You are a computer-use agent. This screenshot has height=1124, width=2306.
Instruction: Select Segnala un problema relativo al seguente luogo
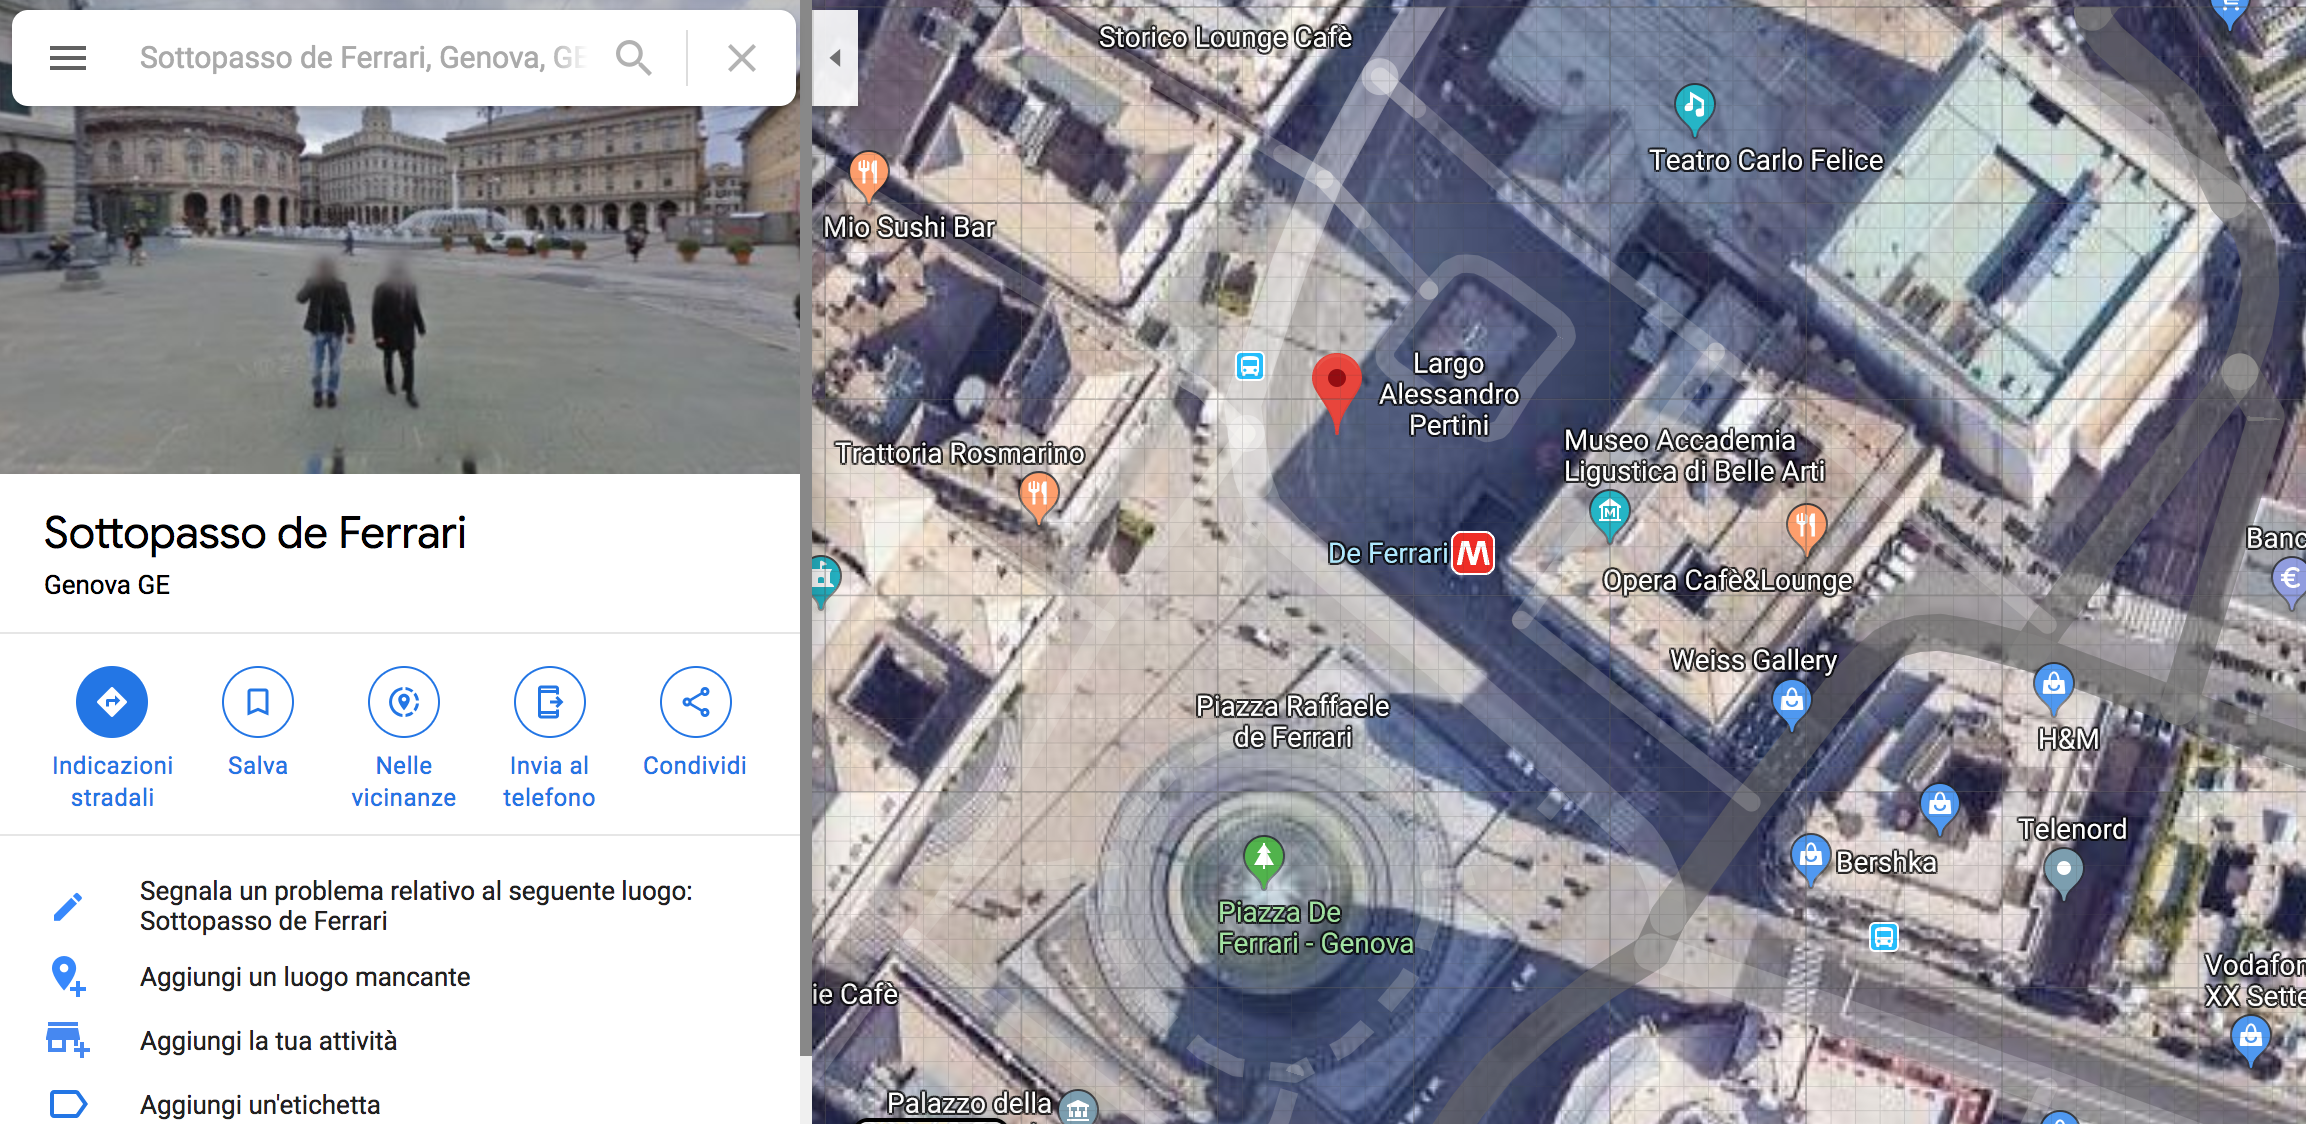tap(400, 906)
